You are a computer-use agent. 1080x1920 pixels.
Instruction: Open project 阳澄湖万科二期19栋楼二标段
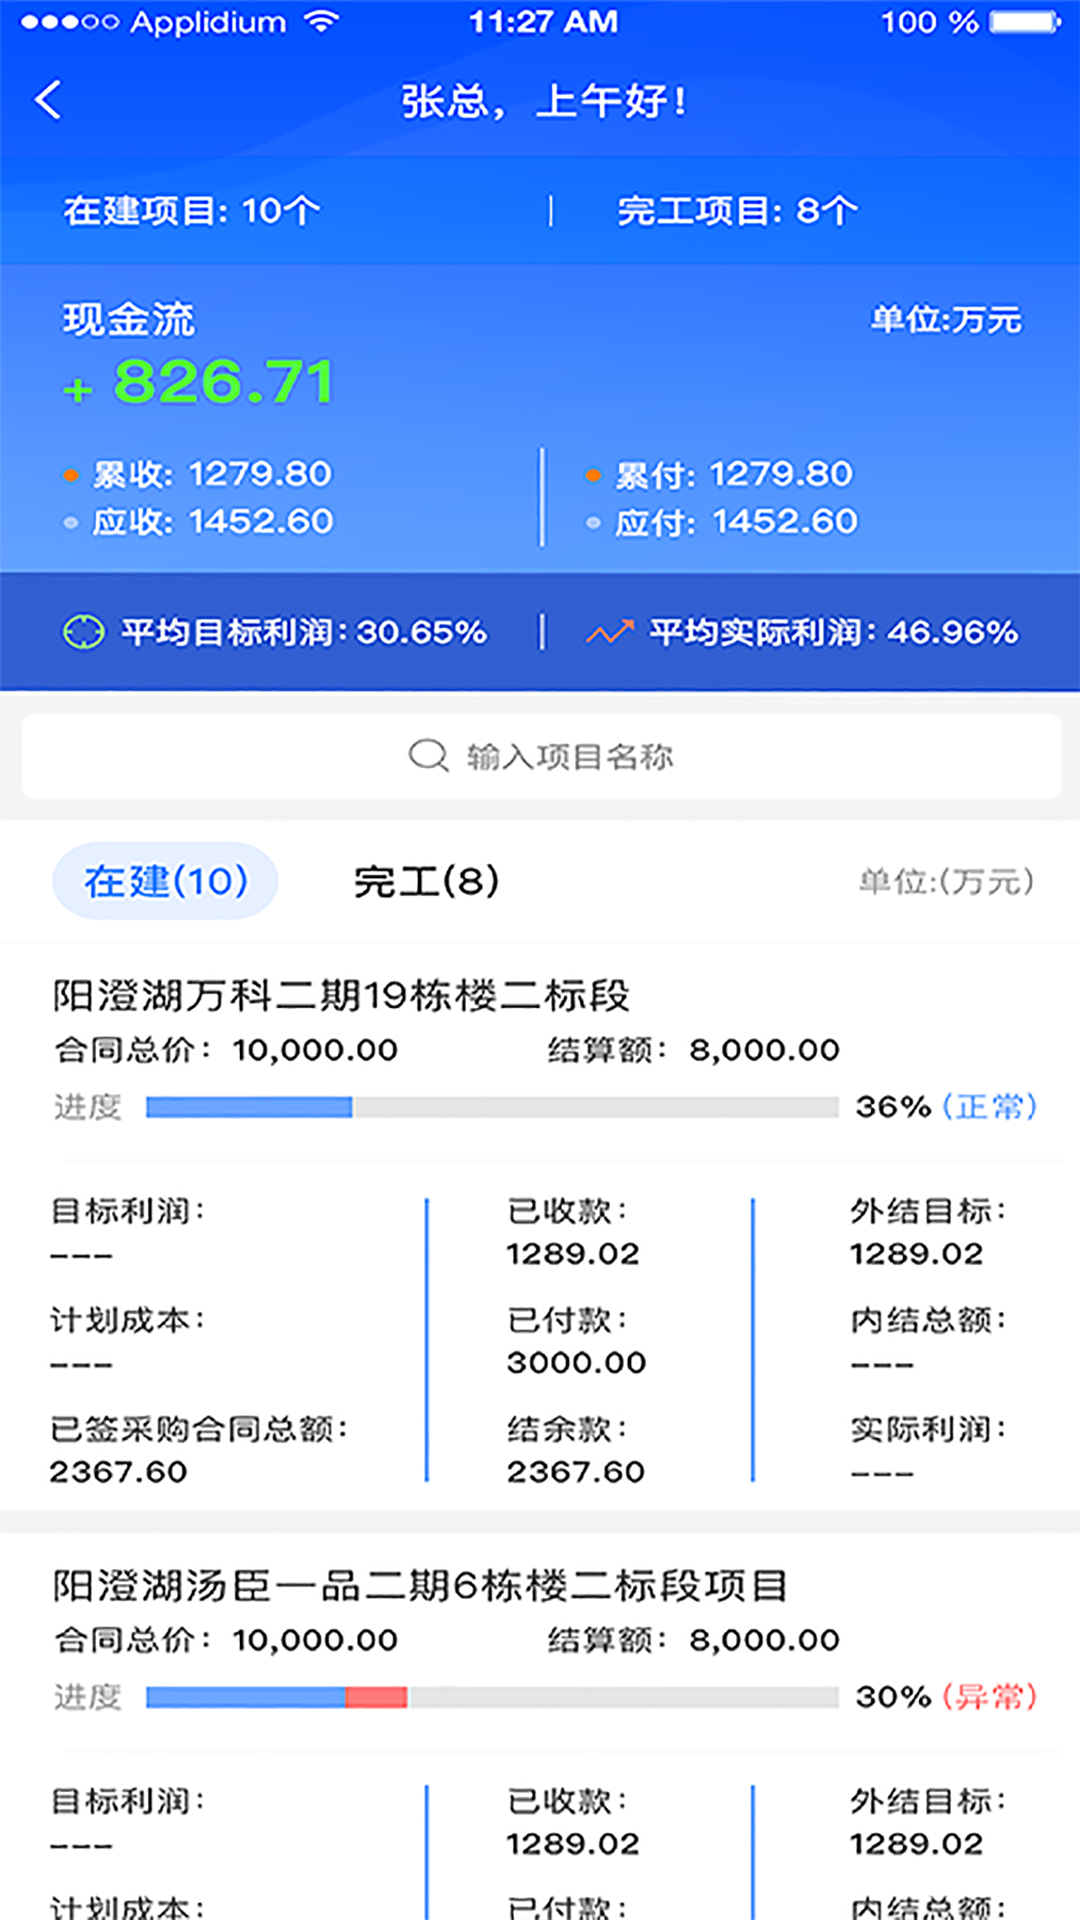point(341,996)
